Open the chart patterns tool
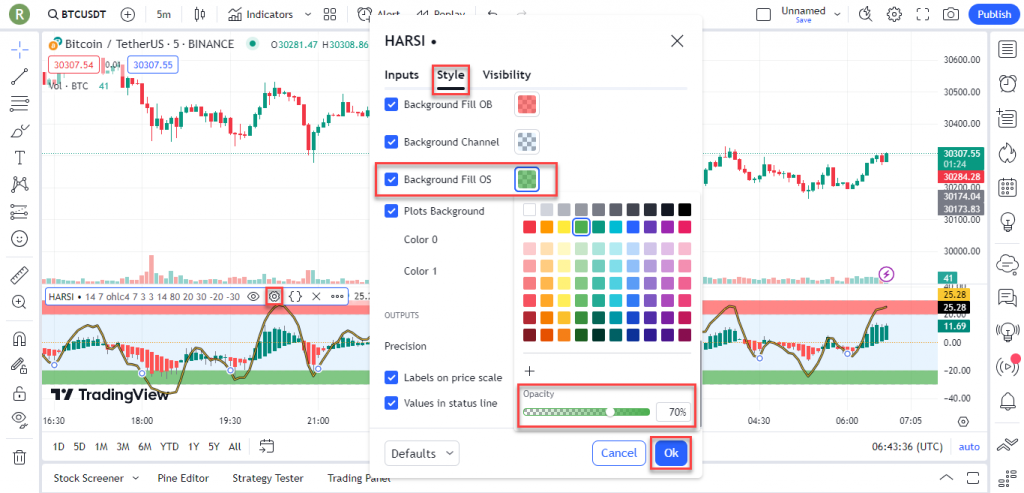The image size is (1024, 493). tap(20, 185)
